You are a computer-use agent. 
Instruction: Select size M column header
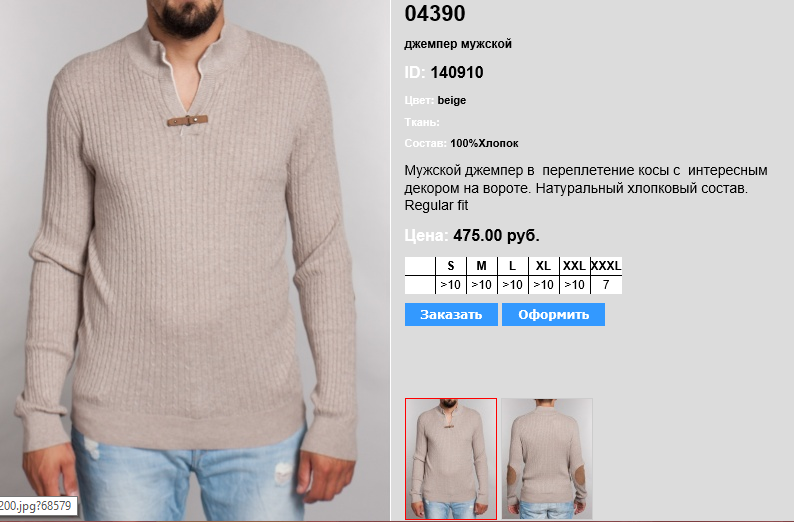point(482,266)
